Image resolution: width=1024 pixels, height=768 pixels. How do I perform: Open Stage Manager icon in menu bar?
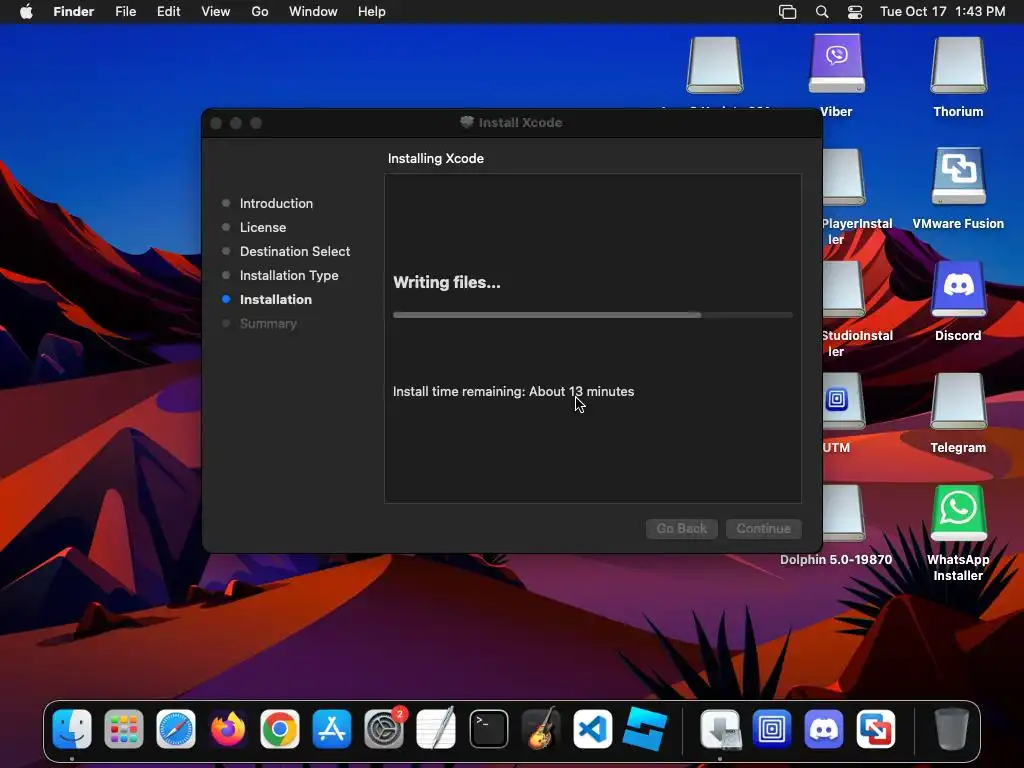tap(788, 12)
